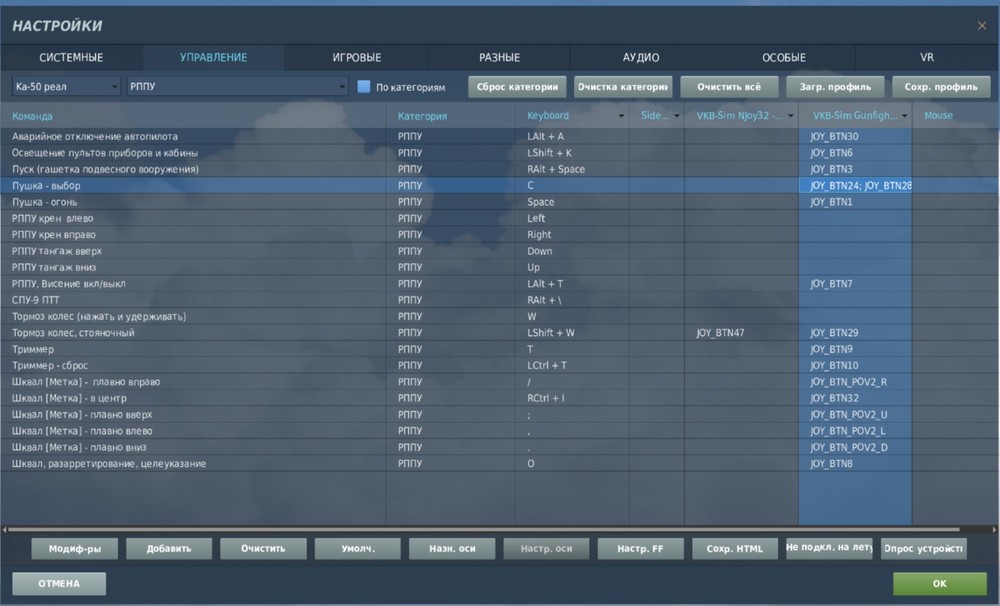Click the scrollbar right arrow
1000x606 pixels.
pos(994,529)
